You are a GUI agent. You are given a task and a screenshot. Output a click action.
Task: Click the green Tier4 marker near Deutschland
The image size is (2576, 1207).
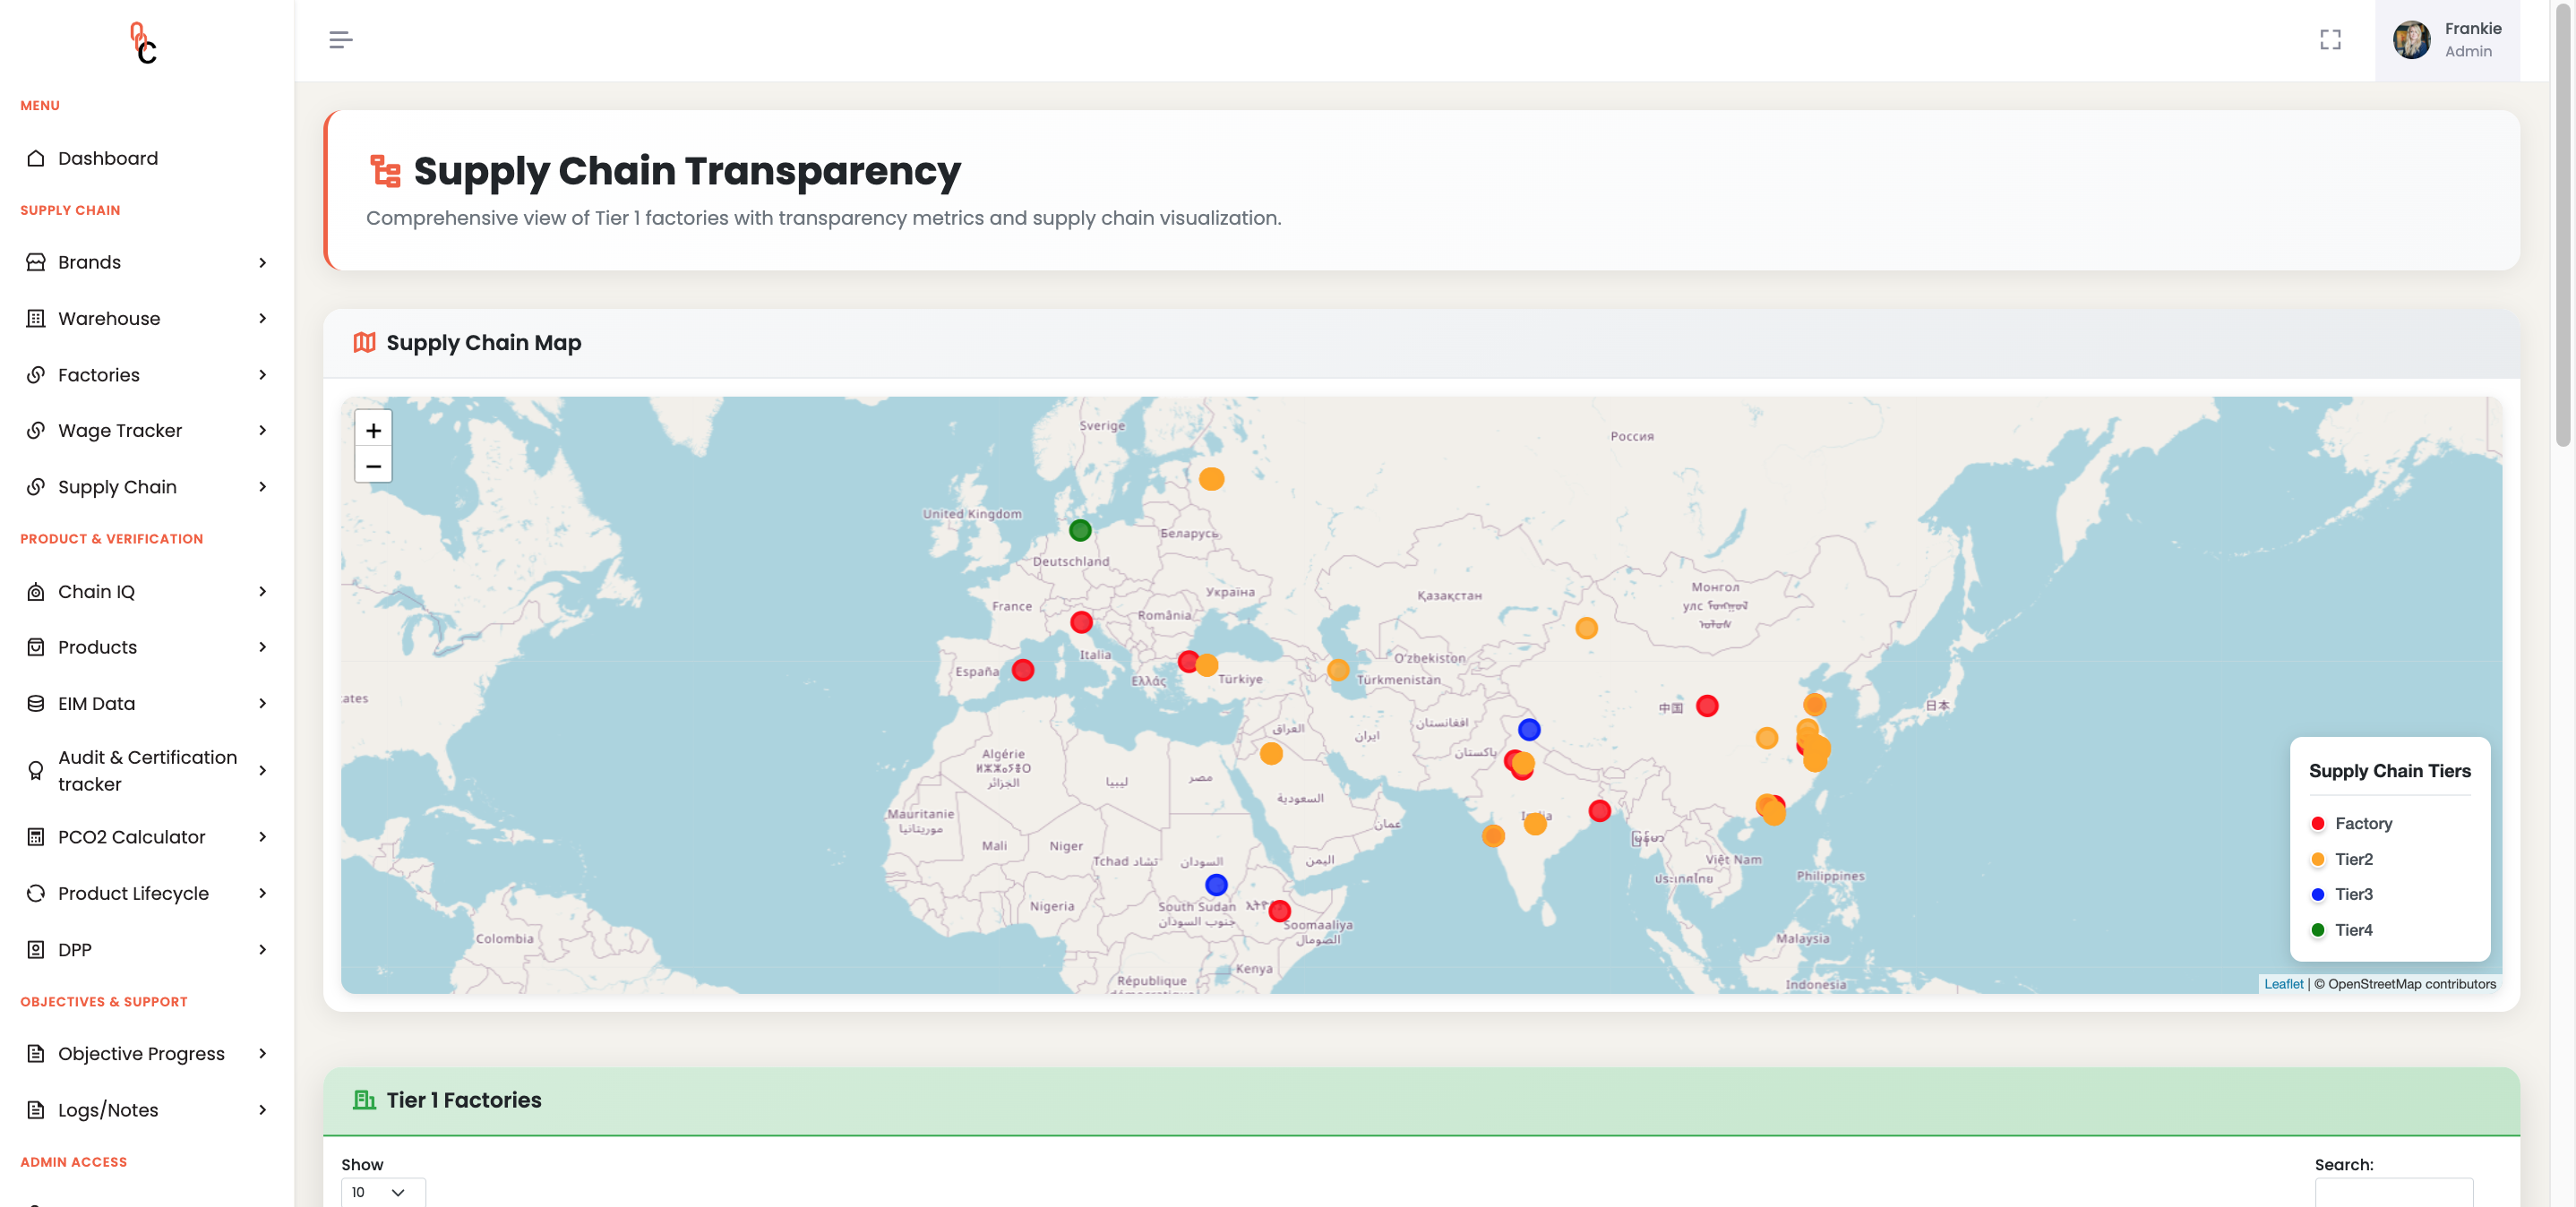click(1080, 530)
